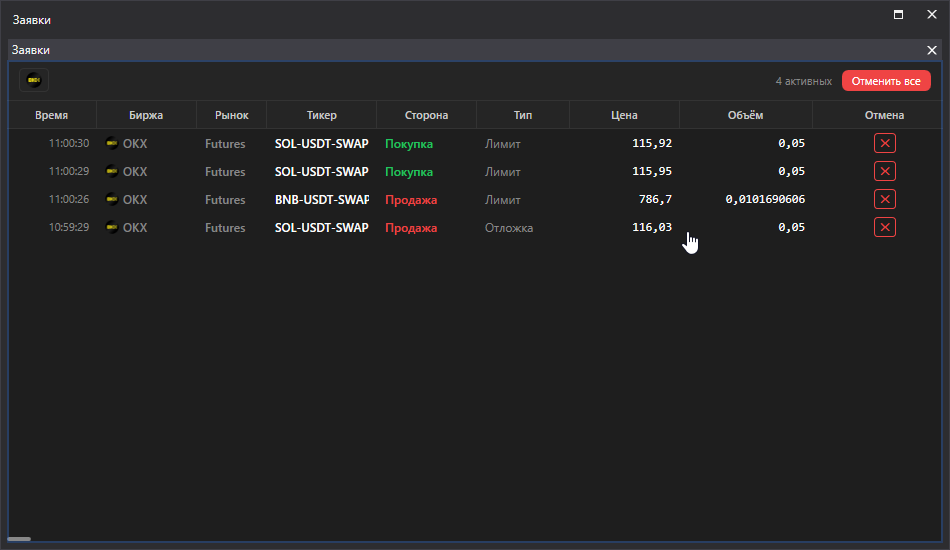Viewport: 950px width, 550px height.
Task: Sort orders by Время column
Action: pyautogui.click(x=52, y=115)
